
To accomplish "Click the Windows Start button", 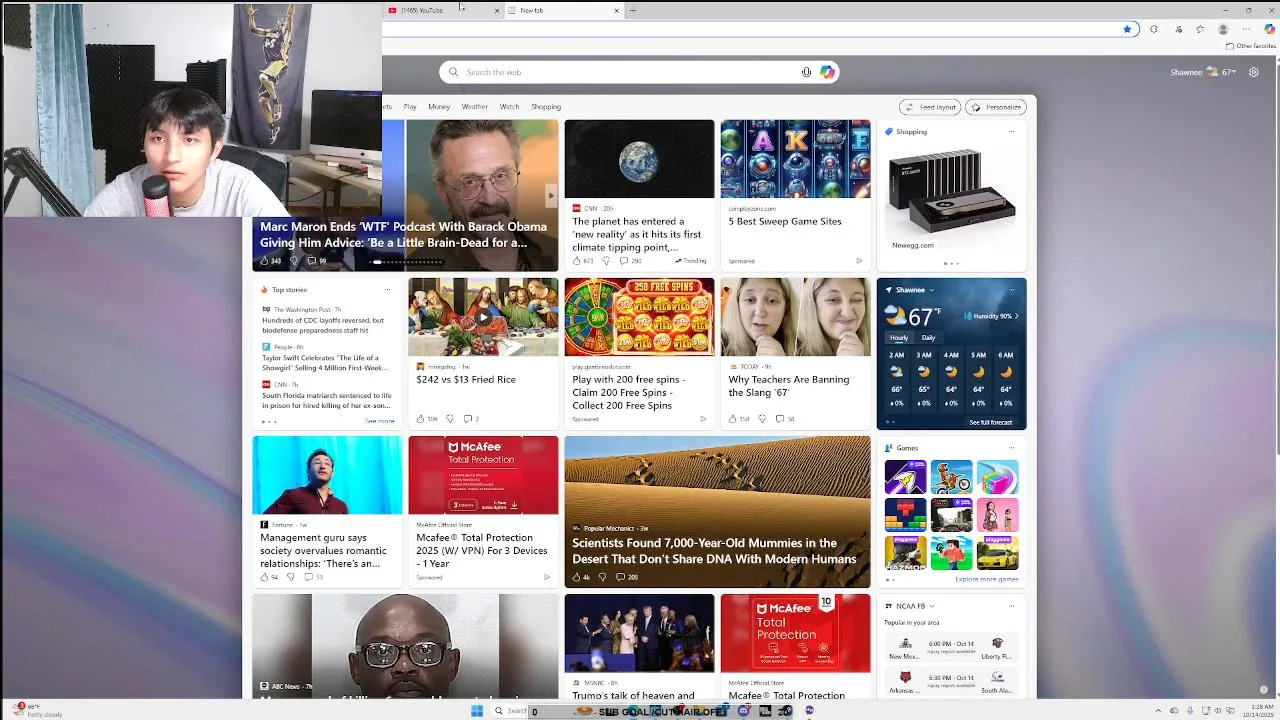I will point(477,711).
